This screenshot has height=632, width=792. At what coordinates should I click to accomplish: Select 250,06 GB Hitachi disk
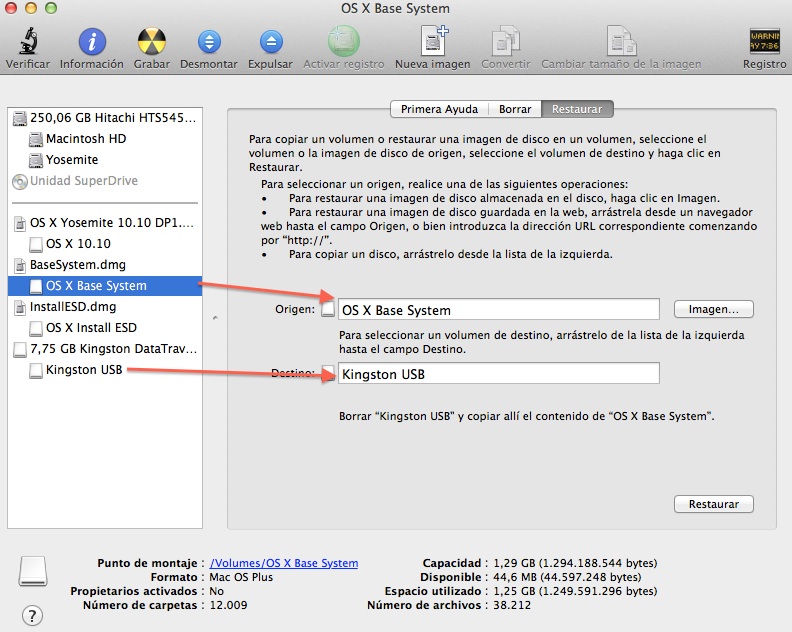pos(105,118)
